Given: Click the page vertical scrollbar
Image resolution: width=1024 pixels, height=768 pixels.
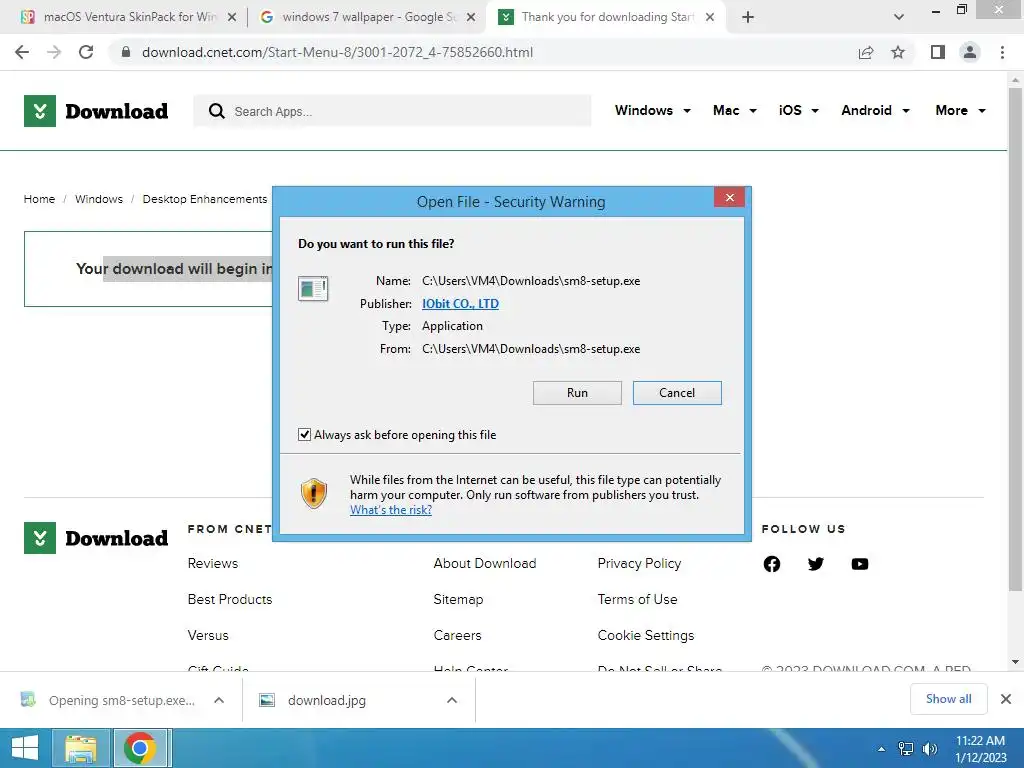Looking at the screenshot, I should (1015, 340).
